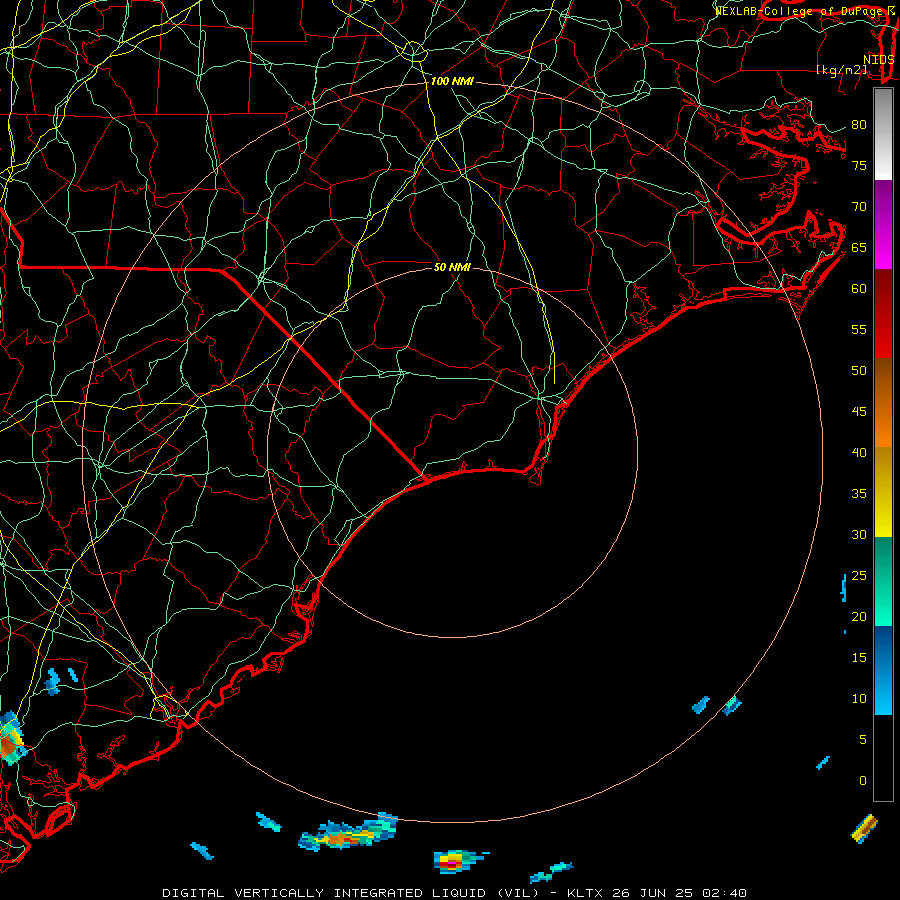Select the 100 NMI range ring label
Viewport: 900px width, 900px height.
[x=452, y=81]
